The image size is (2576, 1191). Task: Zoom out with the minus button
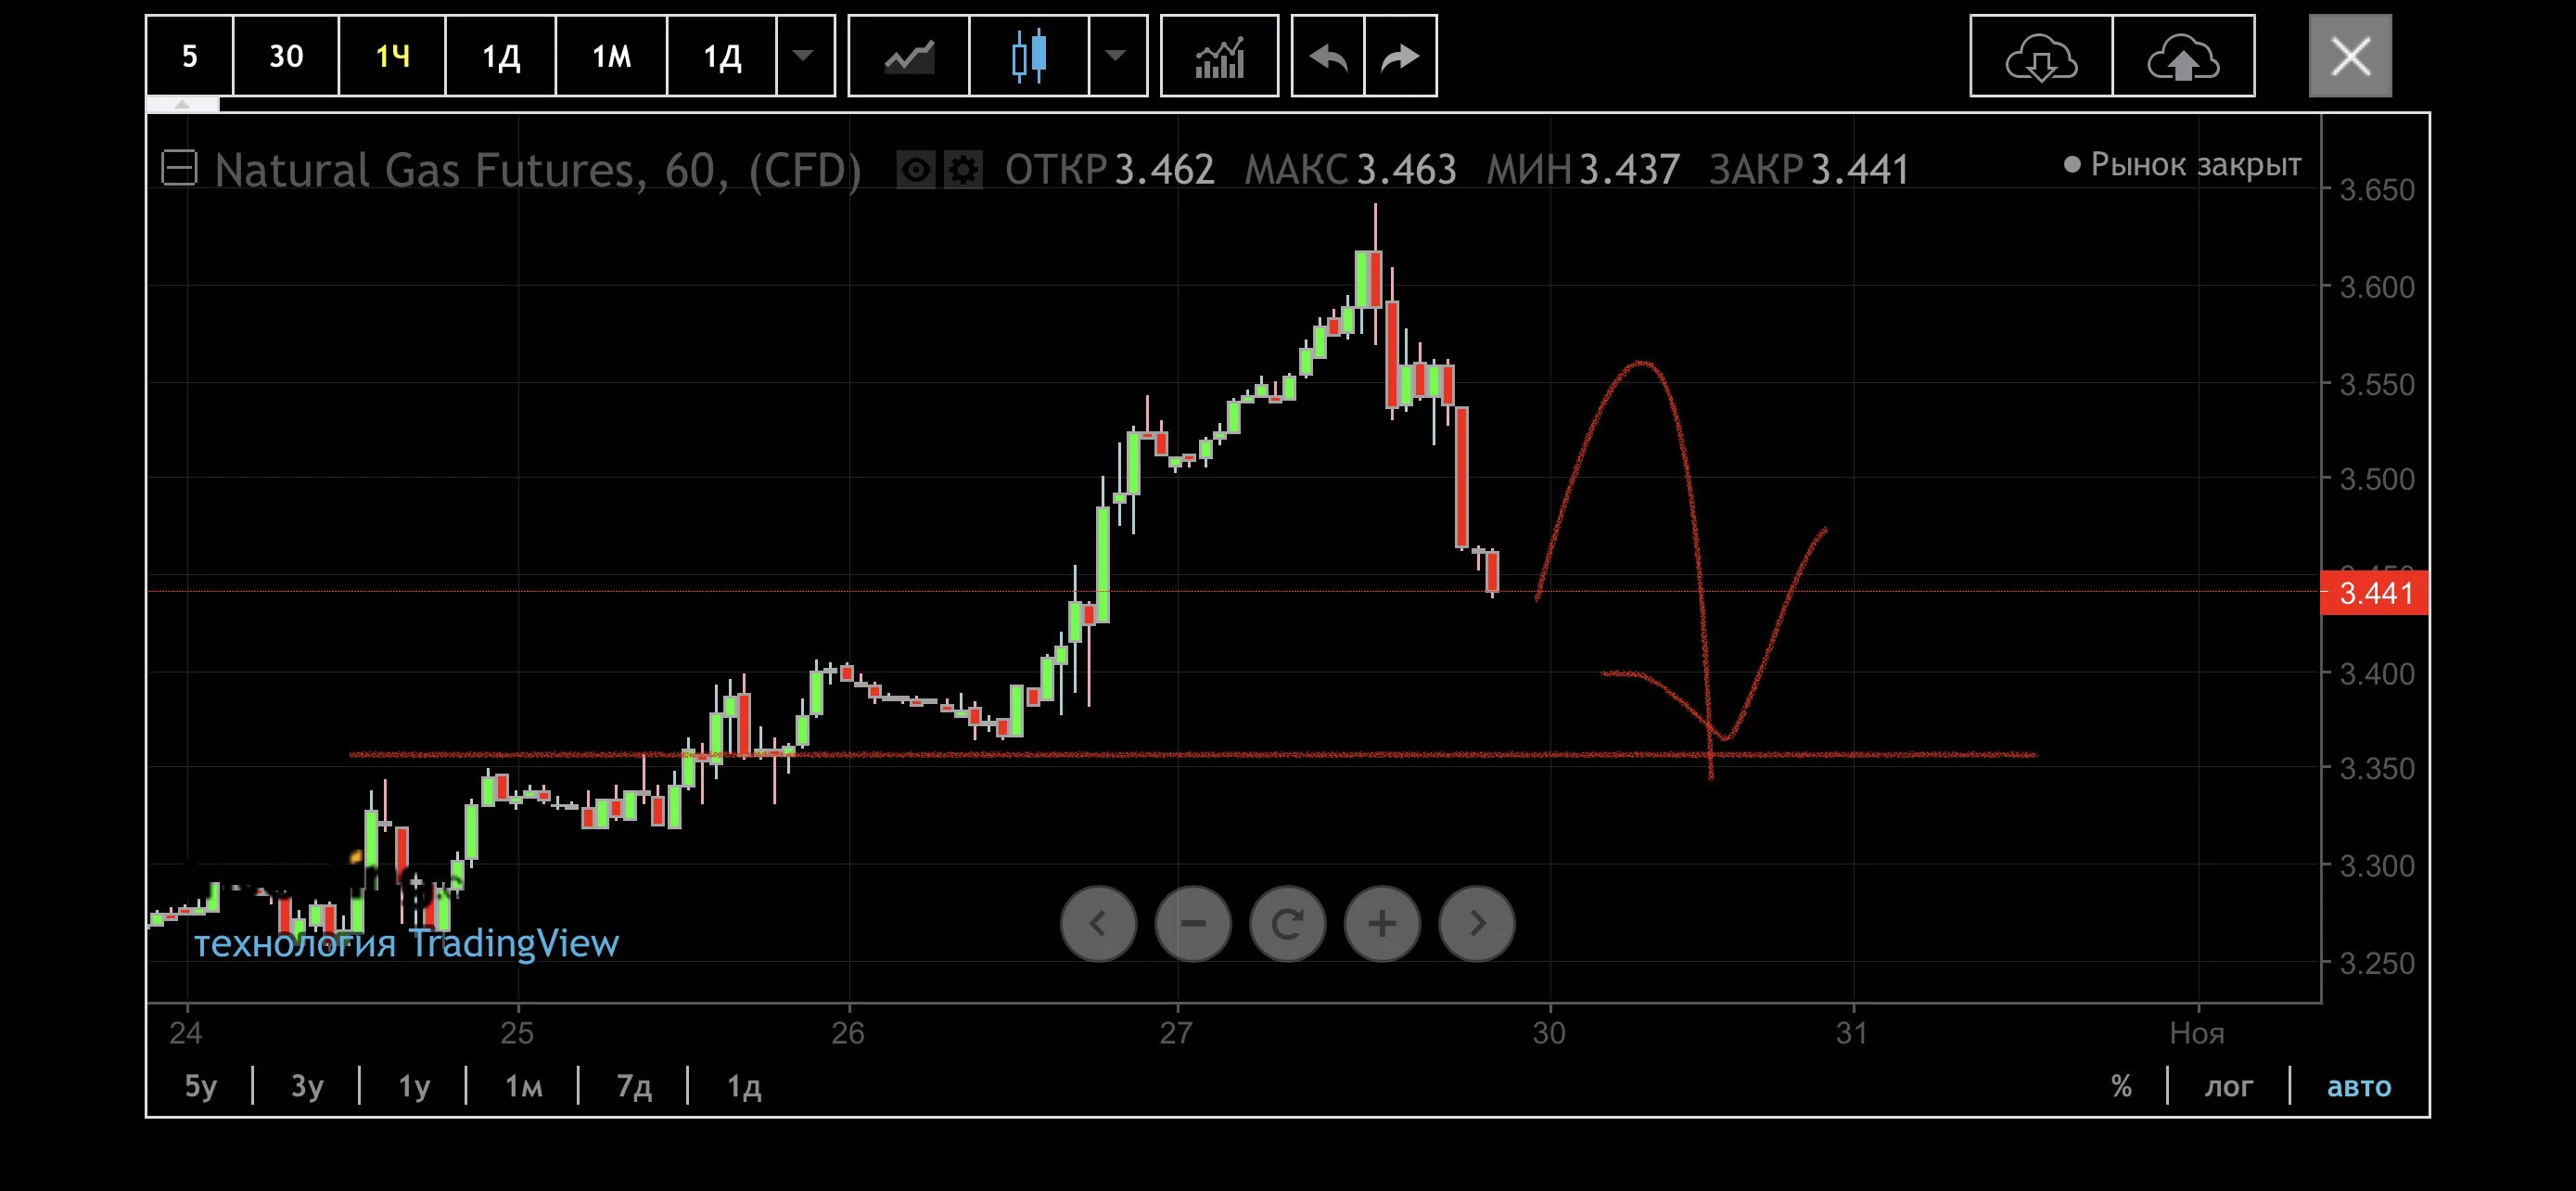click(x=1193, y=923)
